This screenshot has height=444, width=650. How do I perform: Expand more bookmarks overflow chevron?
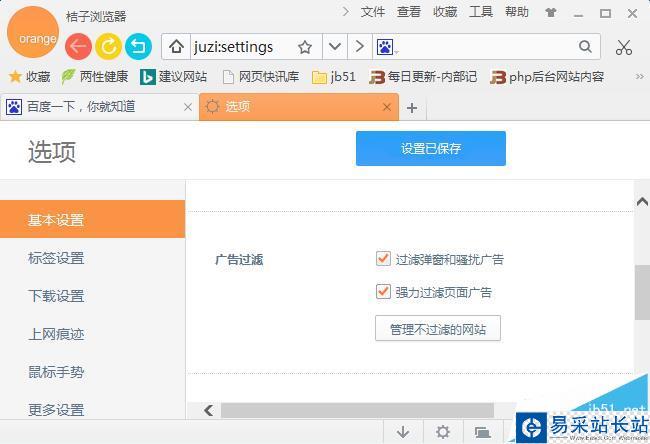point(639,76)
